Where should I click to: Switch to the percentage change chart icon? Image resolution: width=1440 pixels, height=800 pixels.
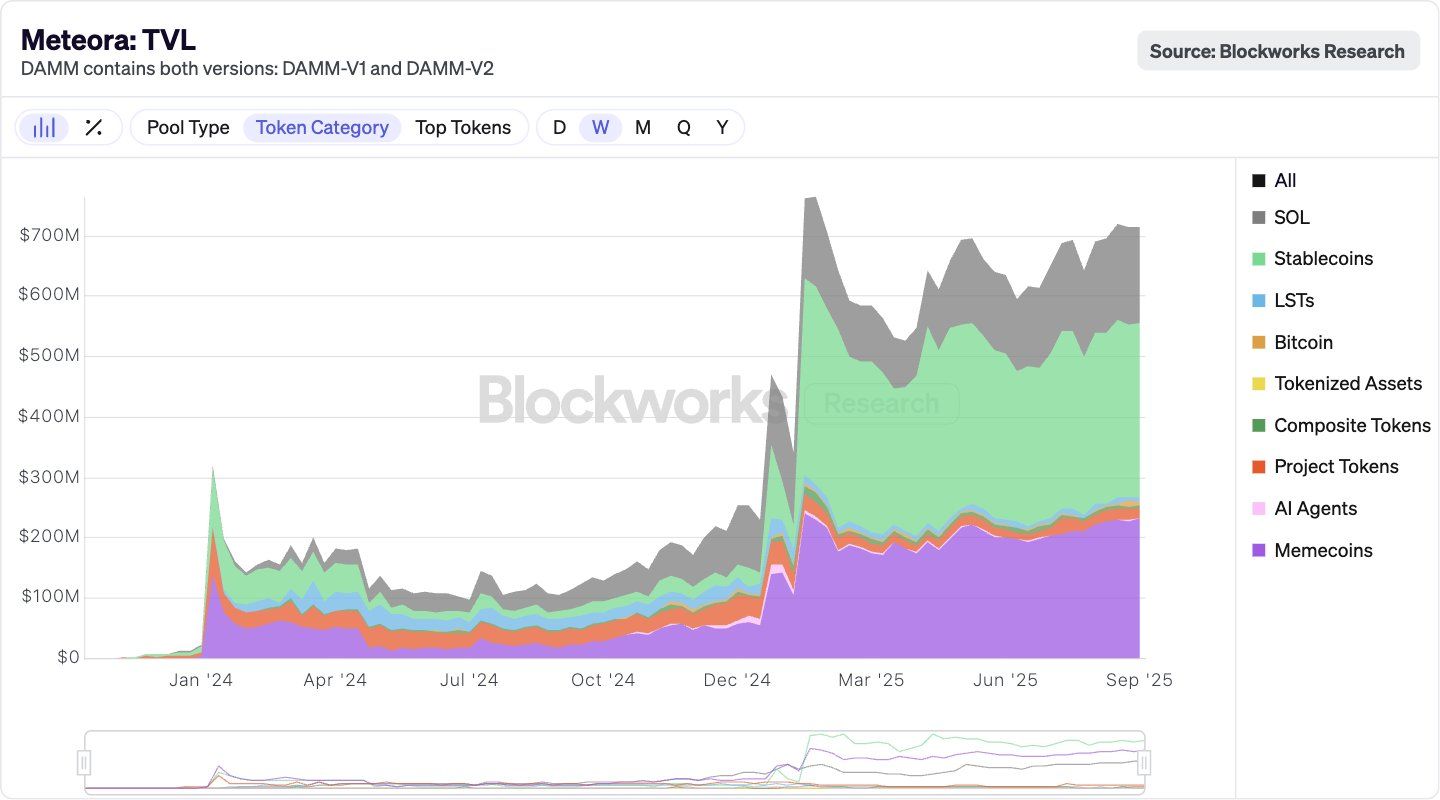coord(94,127)
